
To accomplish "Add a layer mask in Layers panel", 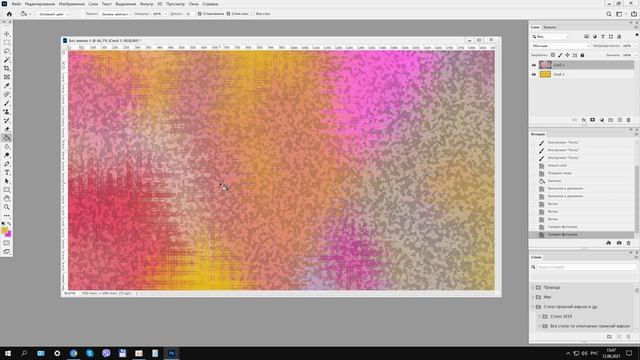I will [x=593, y=120].
